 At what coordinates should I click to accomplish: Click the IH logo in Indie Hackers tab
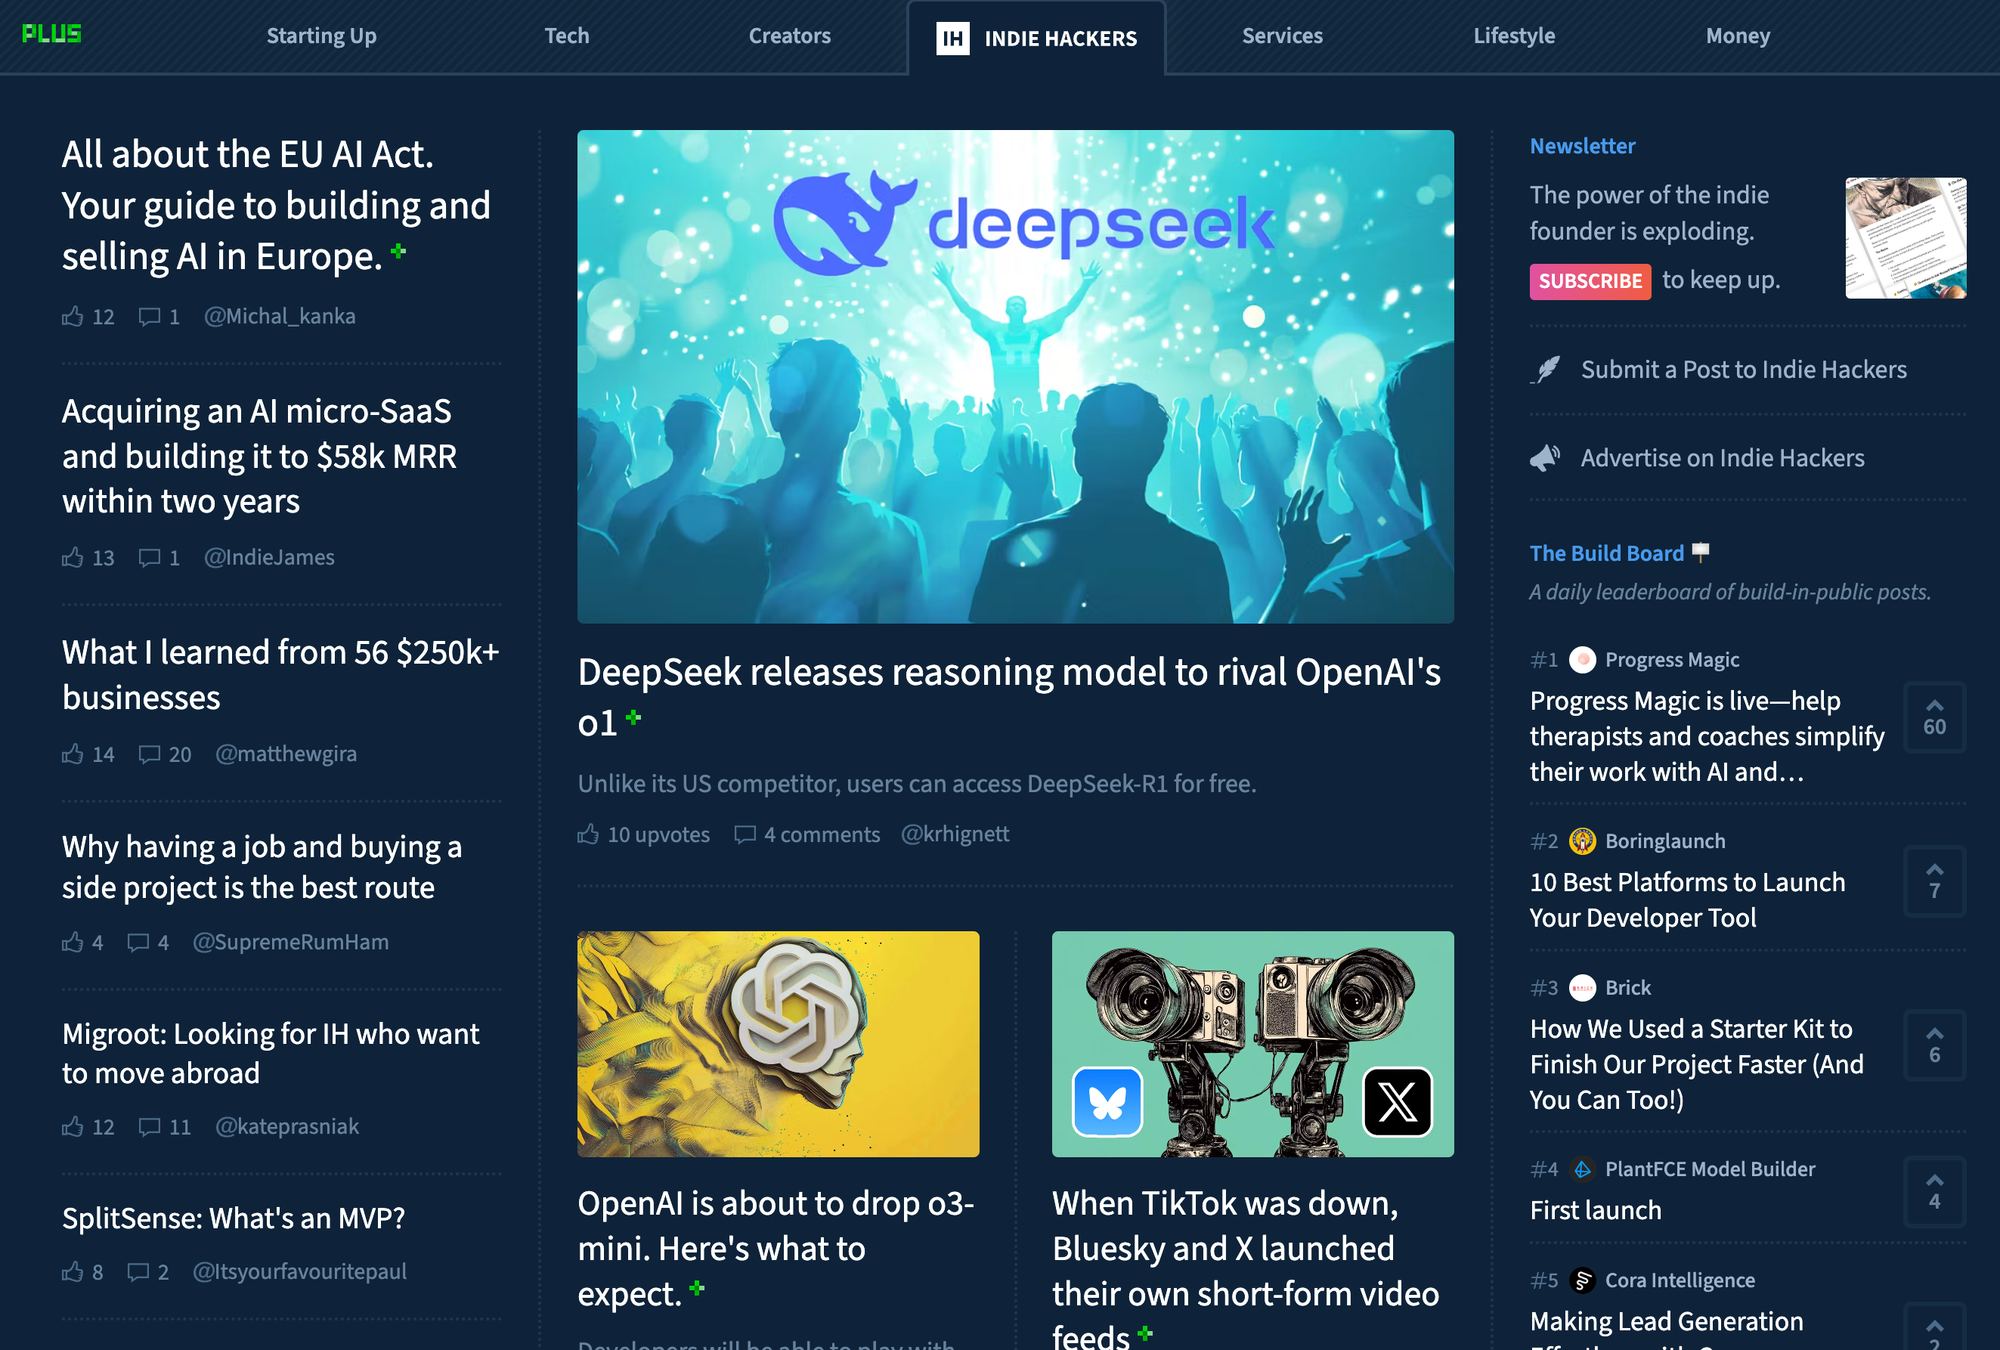pos(952,38)
